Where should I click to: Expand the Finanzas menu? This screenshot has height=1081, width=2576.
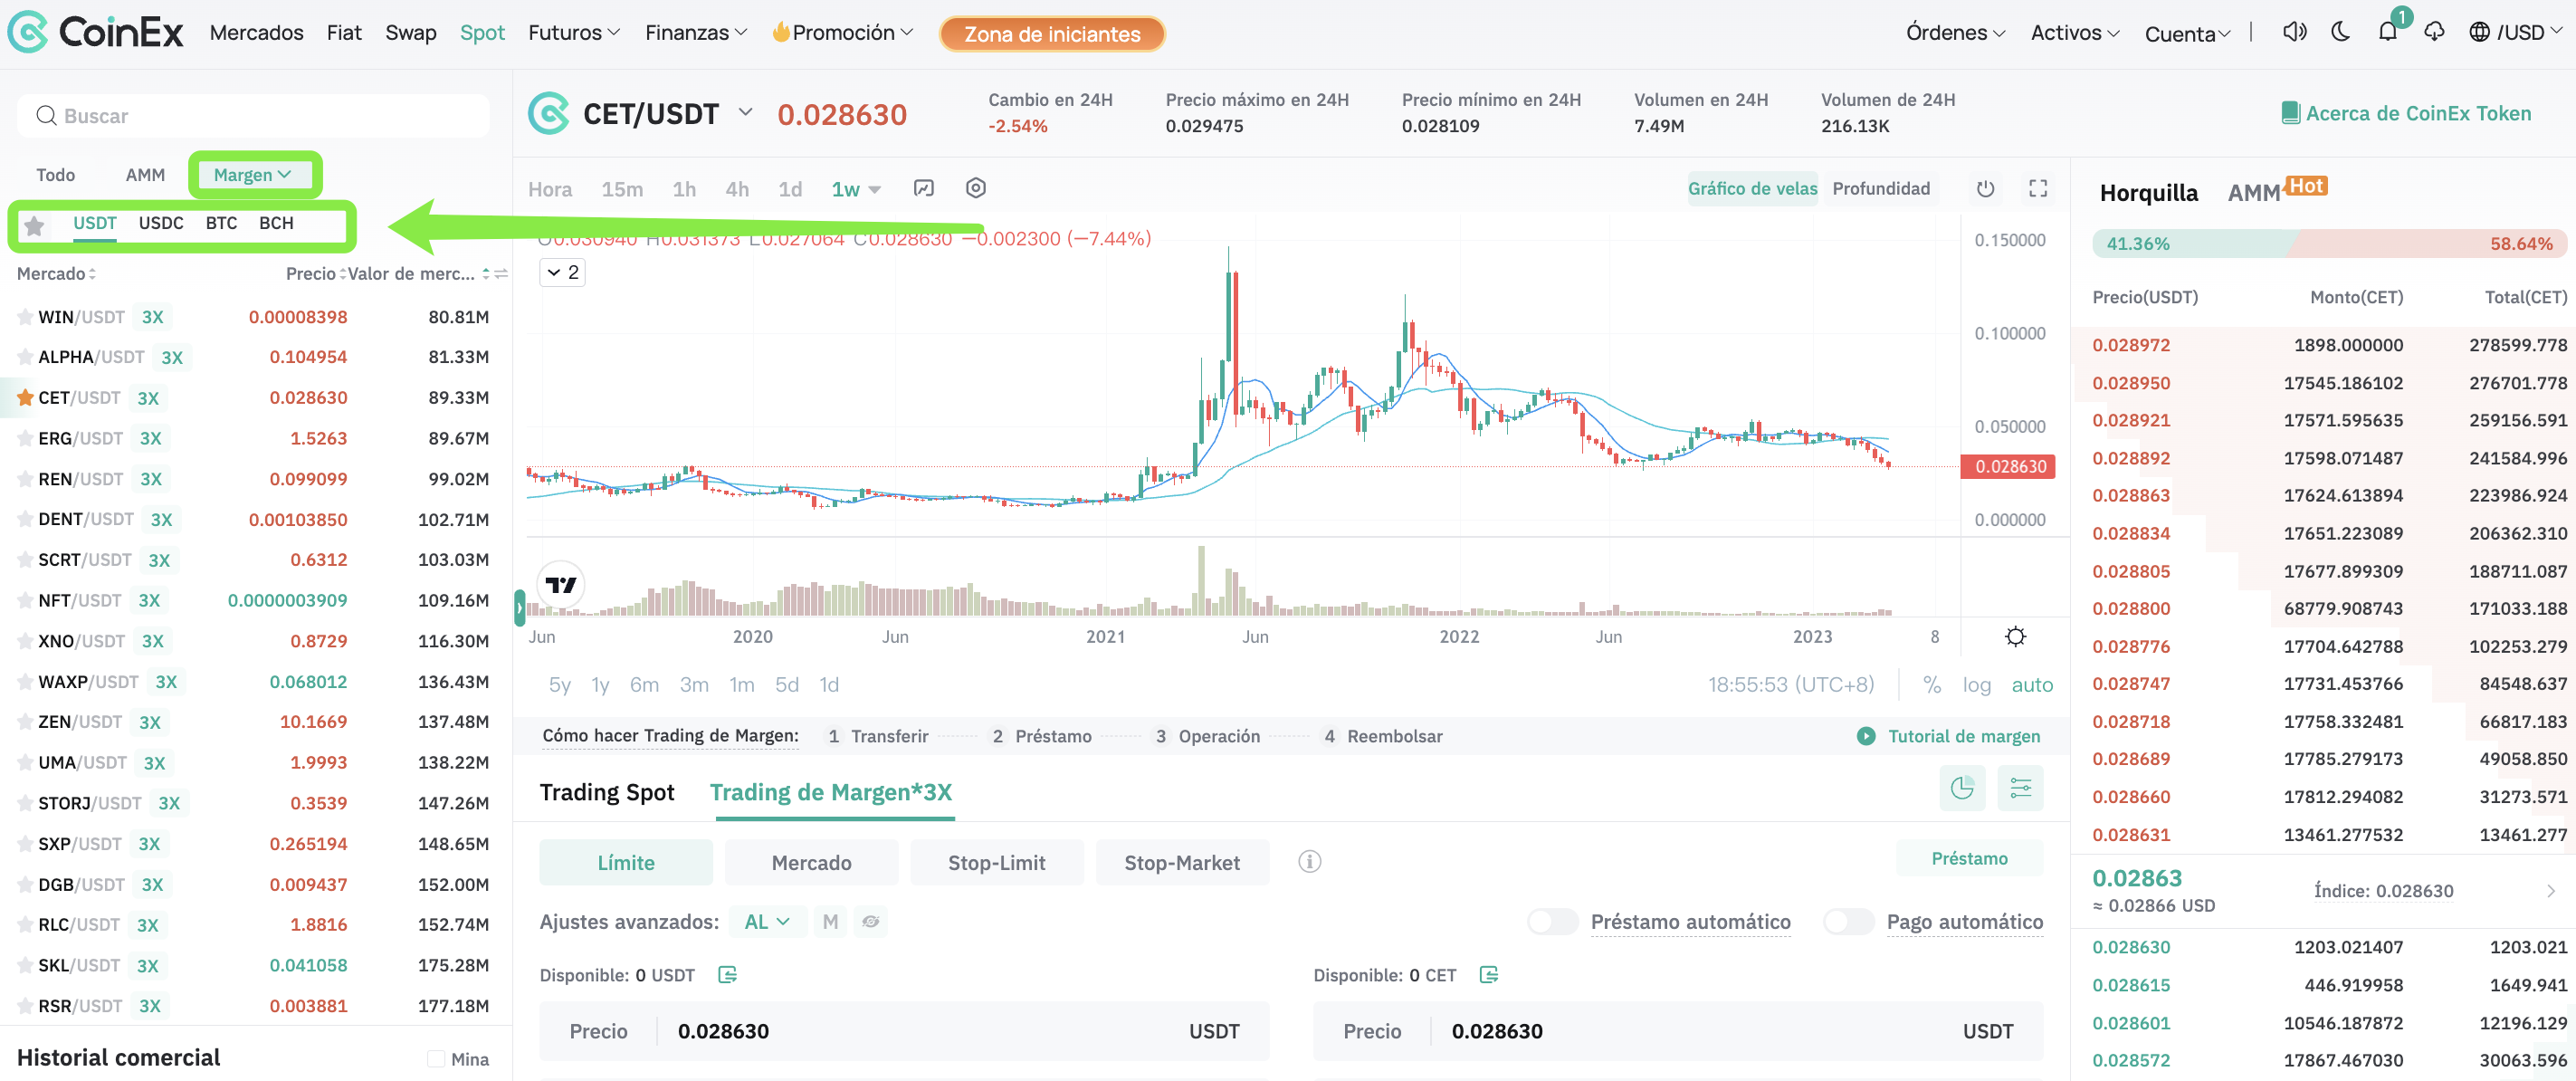point(696,32)
